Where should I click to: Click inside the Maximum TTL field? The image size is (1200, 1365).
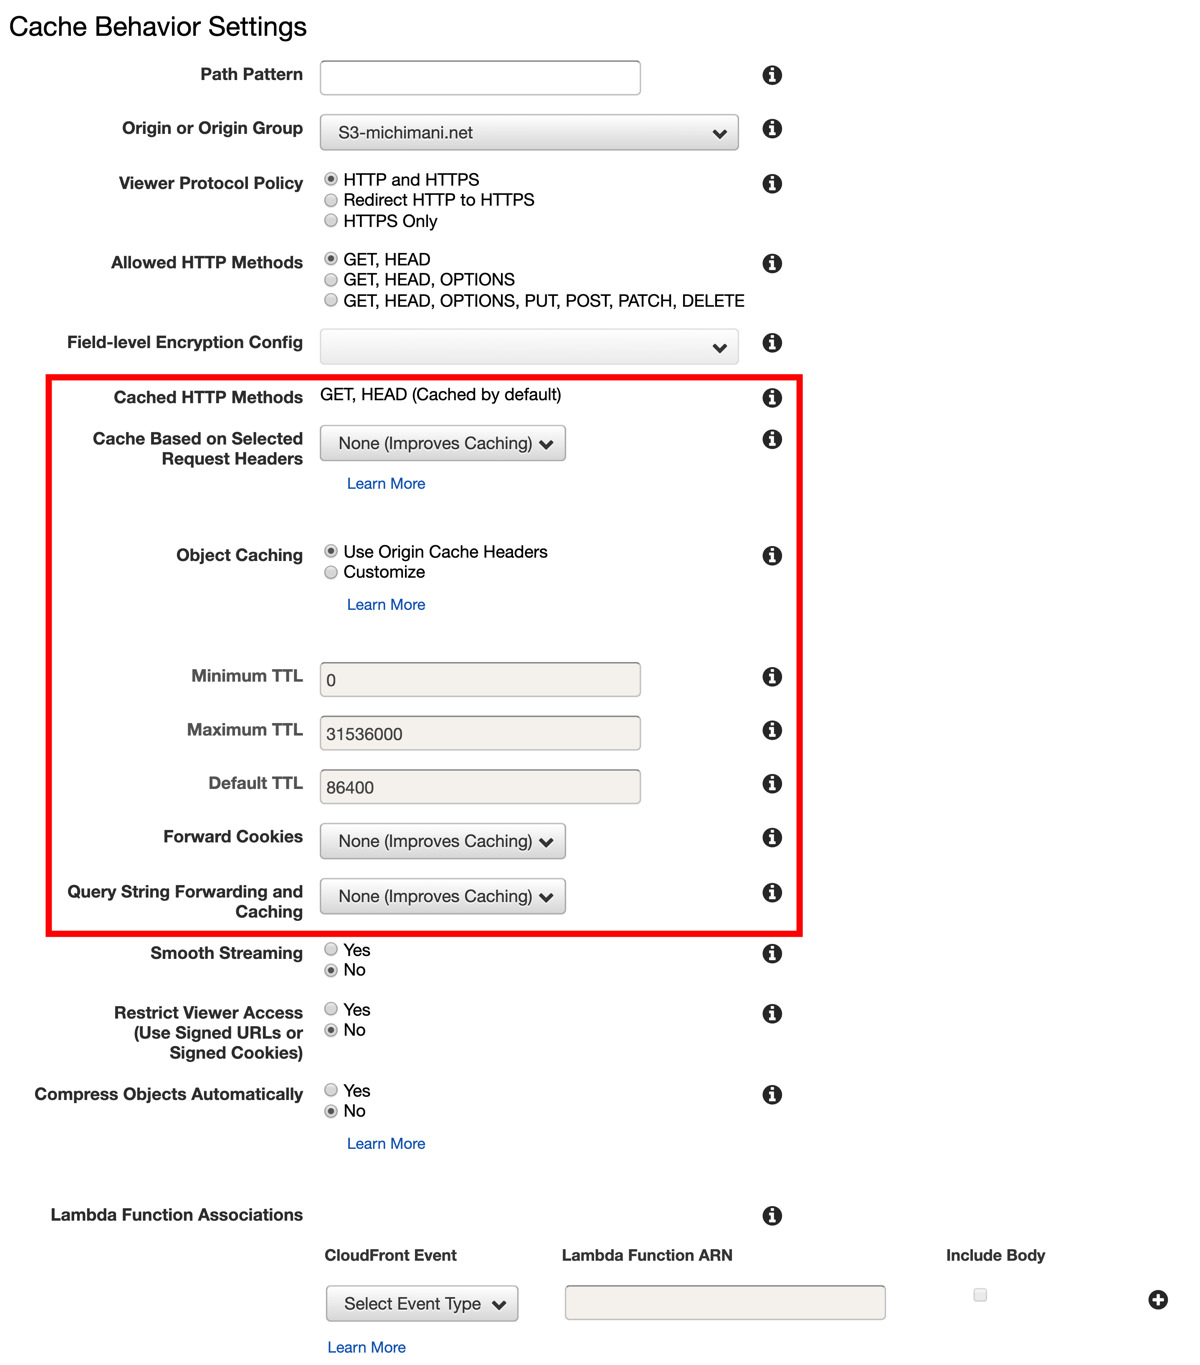point(479,733)
